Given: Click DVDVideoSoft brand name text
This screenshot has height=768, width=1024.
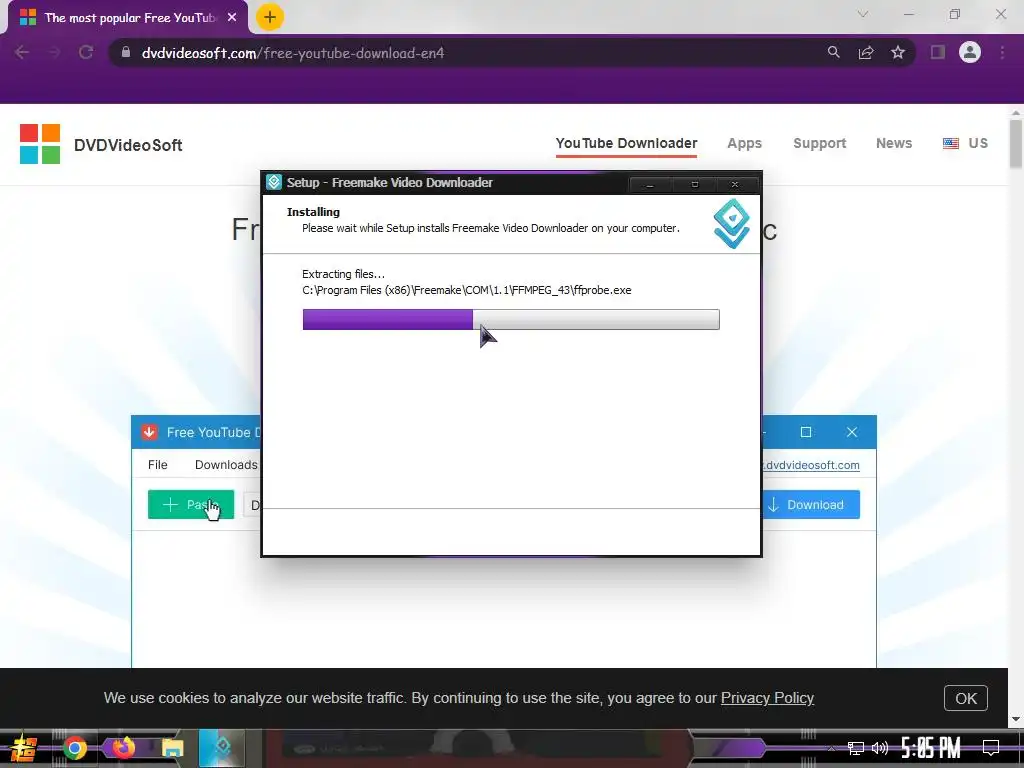Looking at the screenshot, I should [128, 145].
